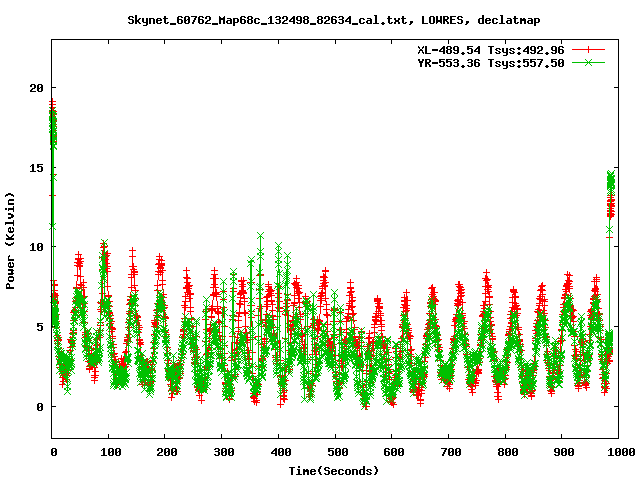Viewport: 640px width, 480px height.
Task: Click x-axis tick label 300
Action: tap(224, 452)
